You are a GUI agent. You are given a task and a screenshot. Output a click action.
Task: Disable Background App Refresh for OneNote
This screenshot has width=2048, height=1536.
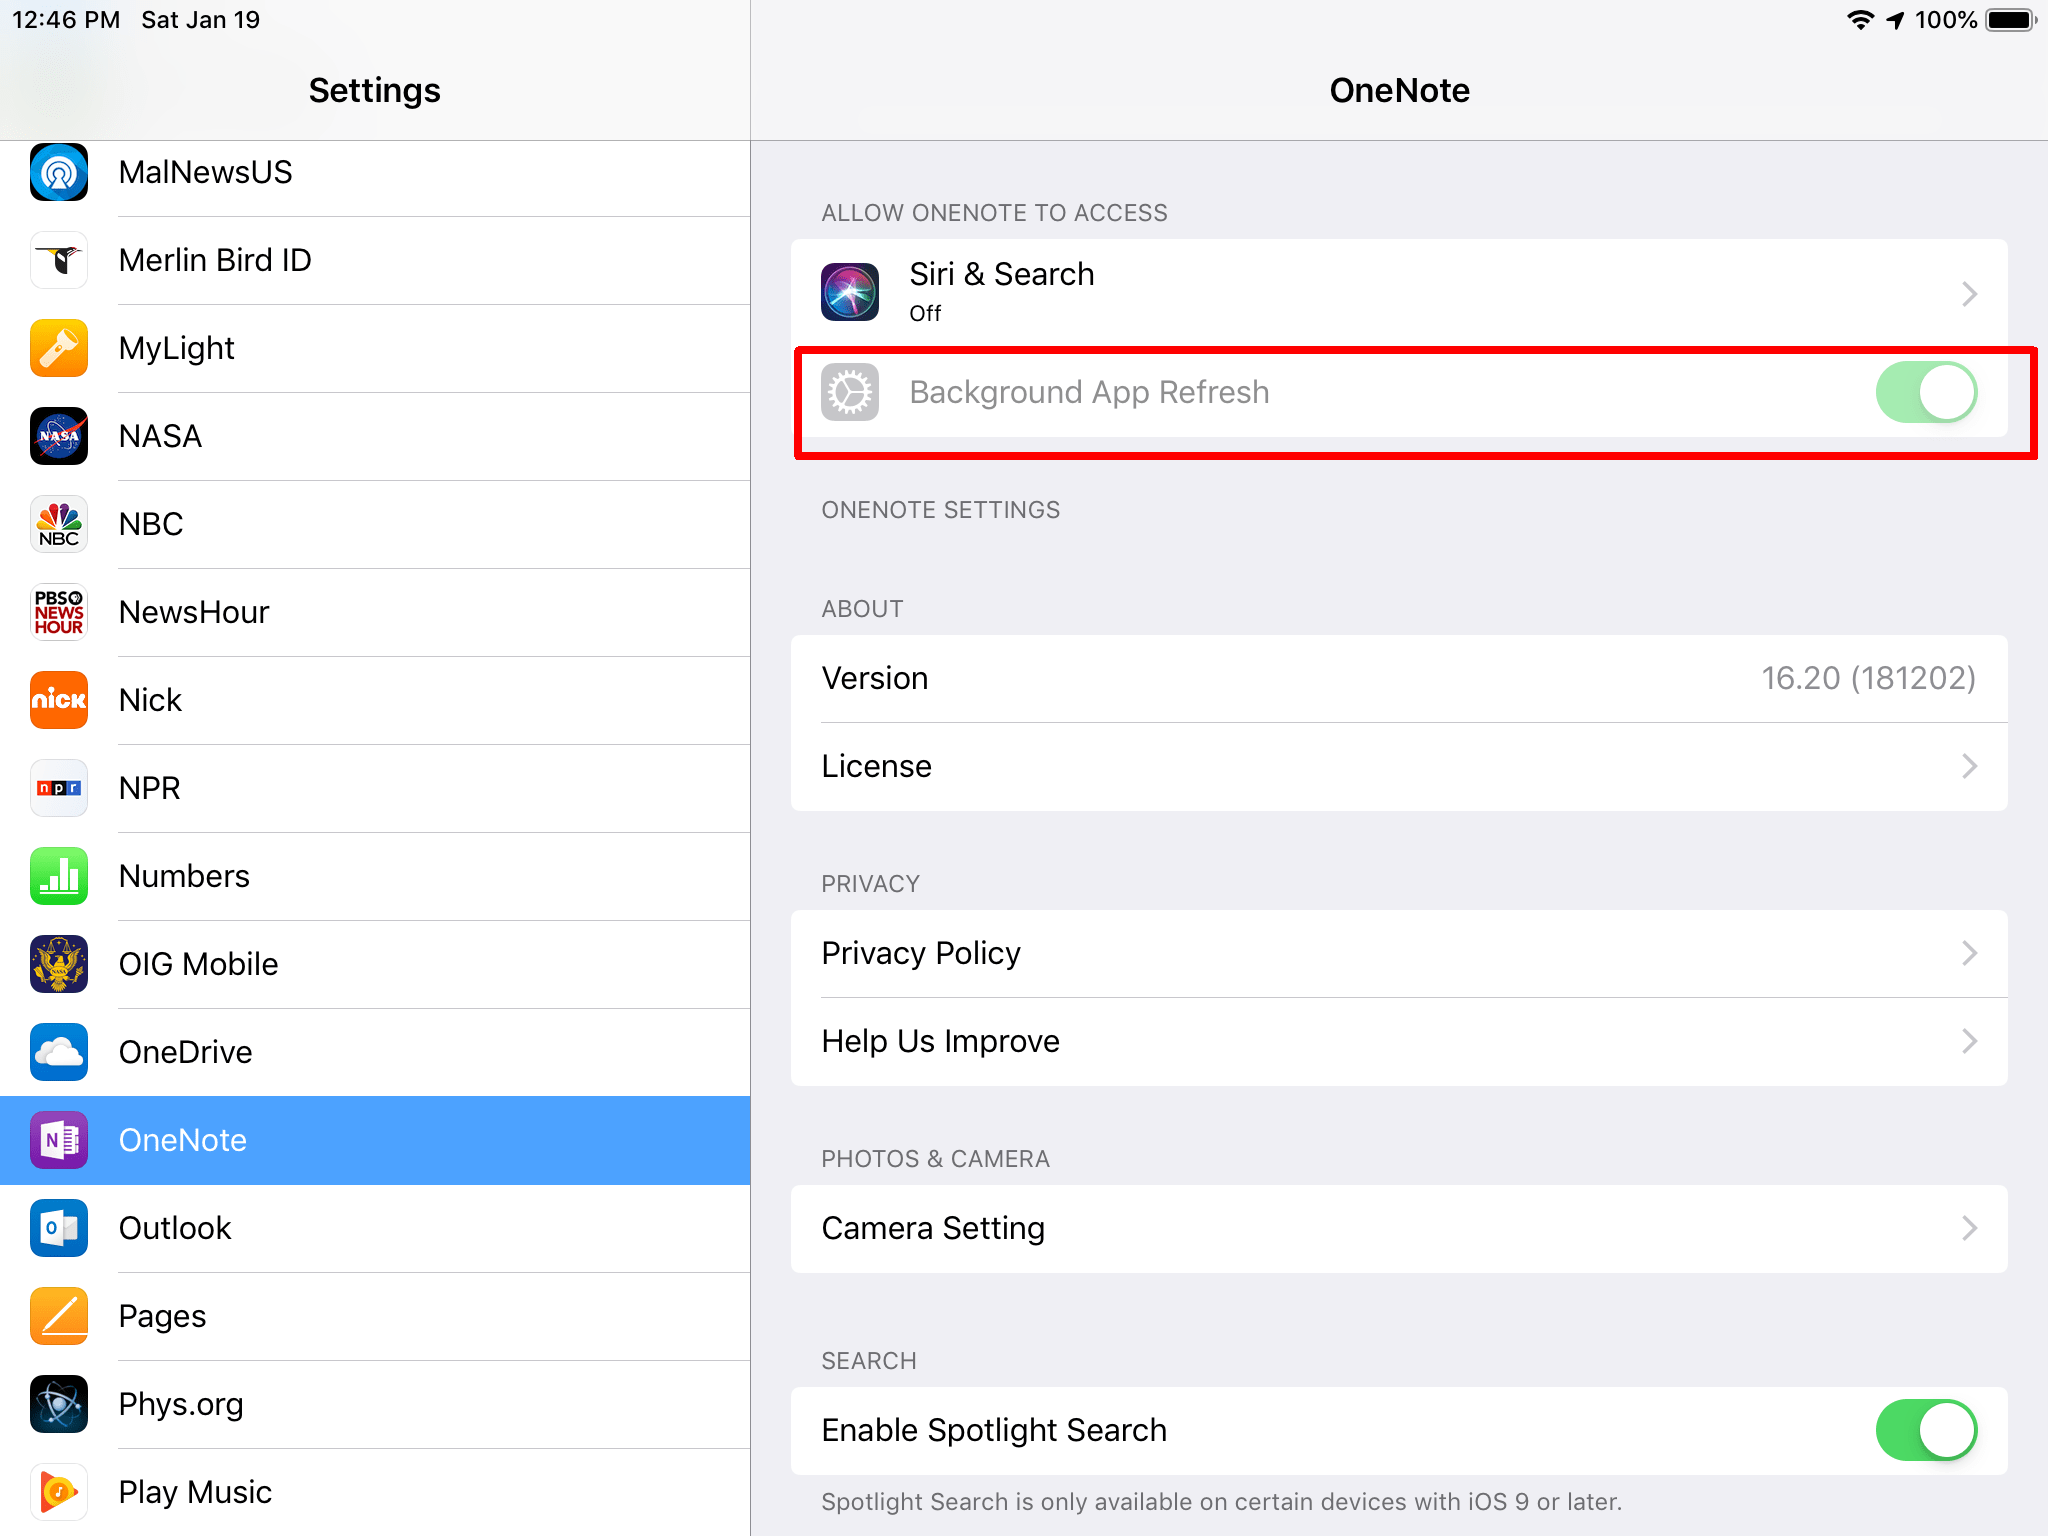coord(1925,392)
